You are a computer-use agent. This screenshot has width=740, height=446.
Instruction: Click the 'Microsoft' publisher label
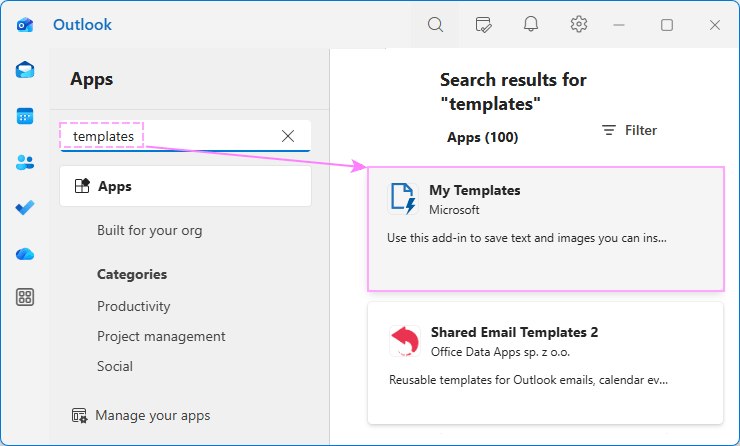454,210
